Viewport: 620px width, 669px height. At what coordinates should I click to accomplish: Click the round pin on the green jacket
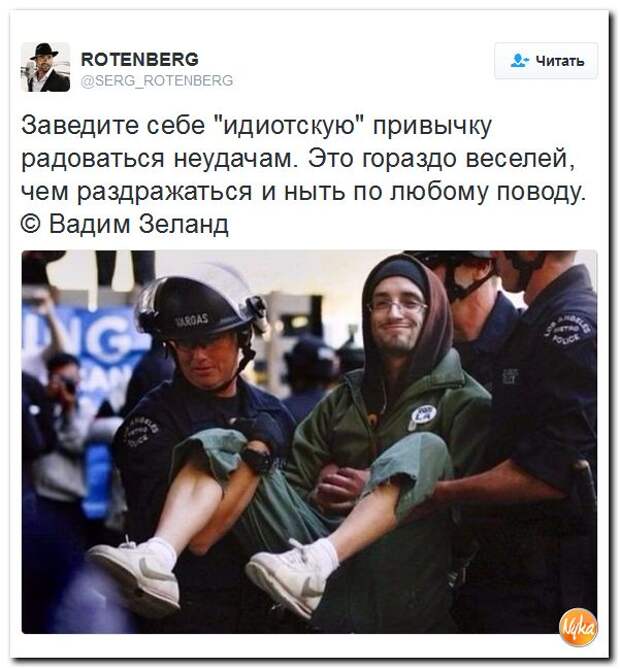tap(422, 415)
